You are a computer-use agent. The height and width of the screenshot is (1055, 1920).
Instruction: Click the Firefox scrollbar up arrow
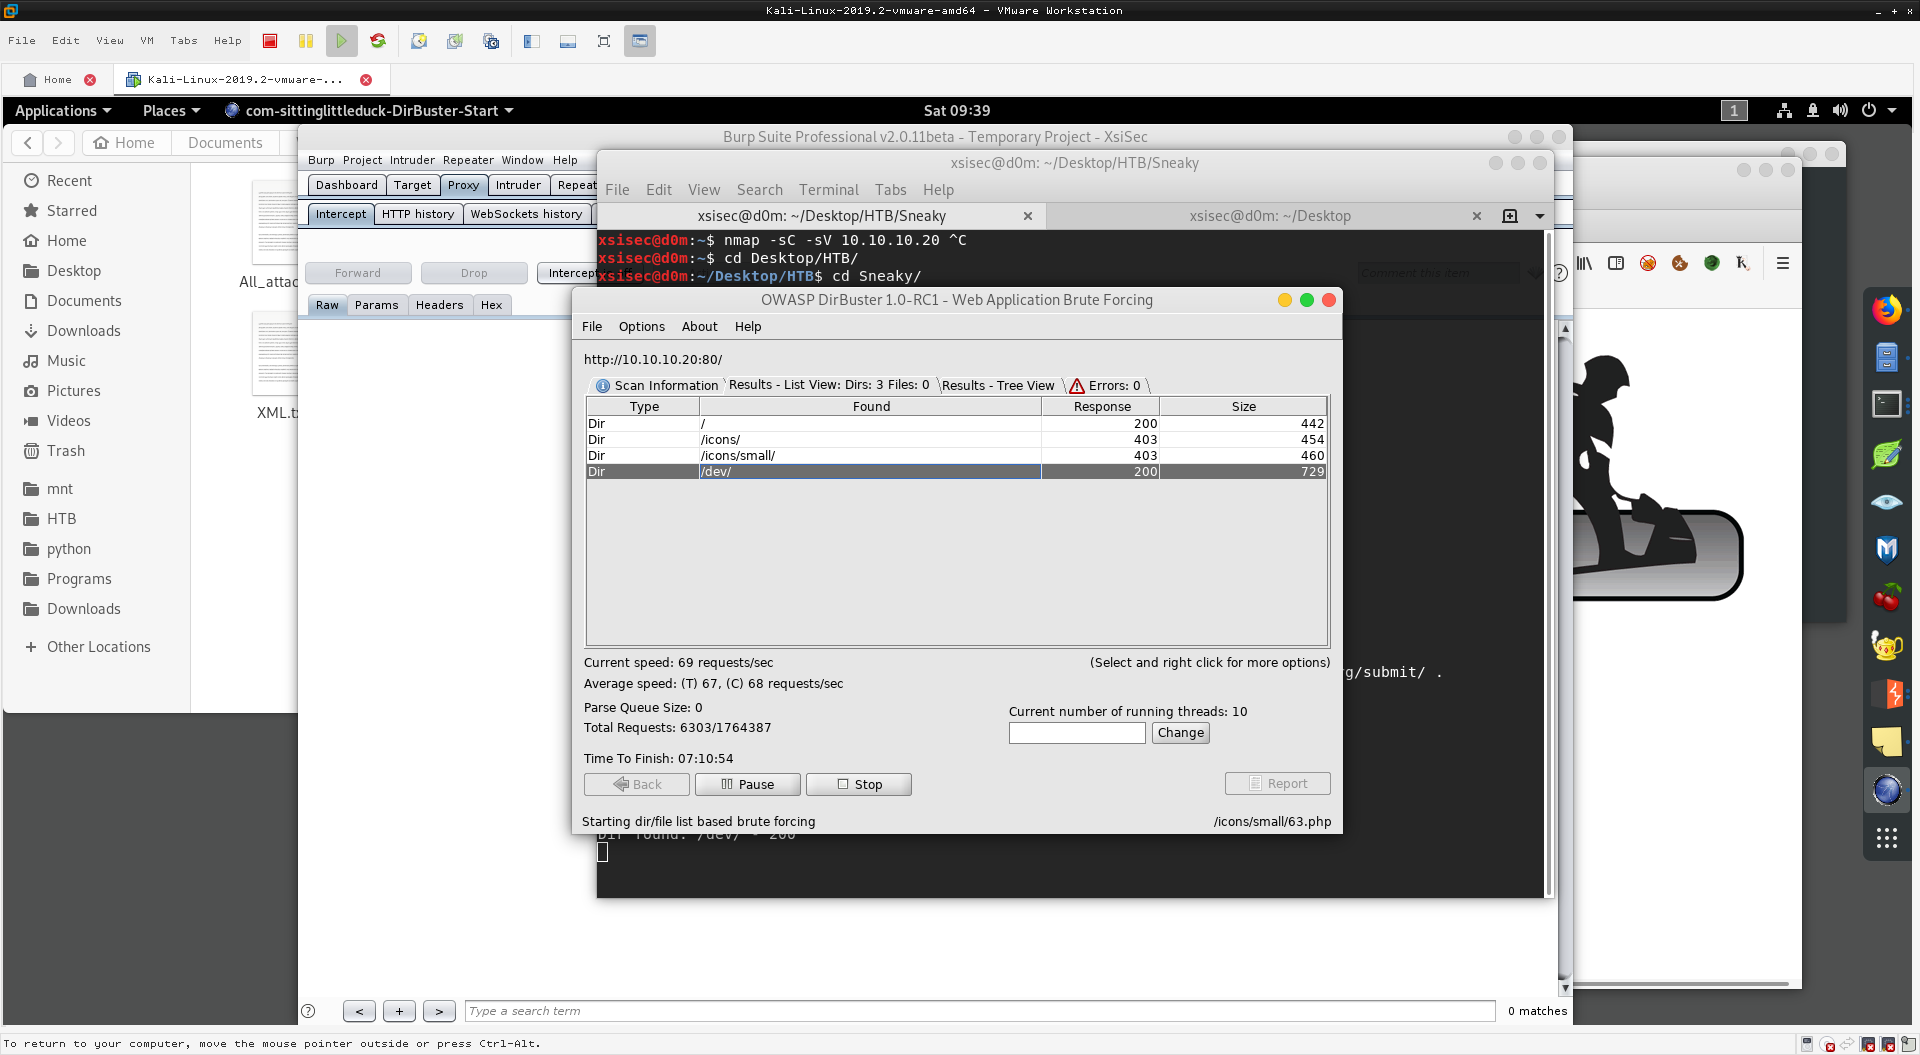(1565, 329)
